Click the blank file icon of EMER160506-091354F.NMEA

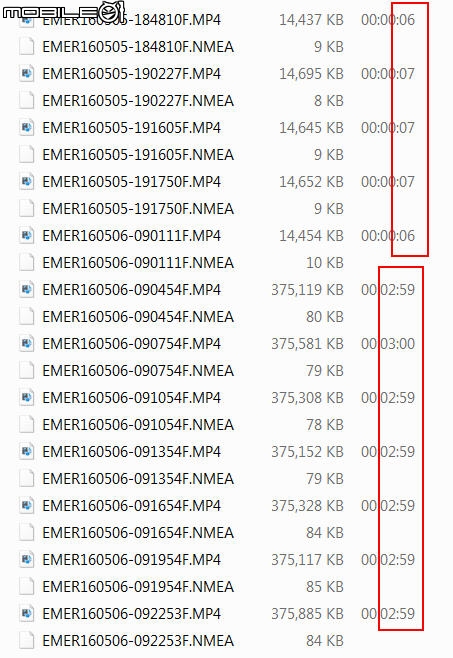click(27, 479)
